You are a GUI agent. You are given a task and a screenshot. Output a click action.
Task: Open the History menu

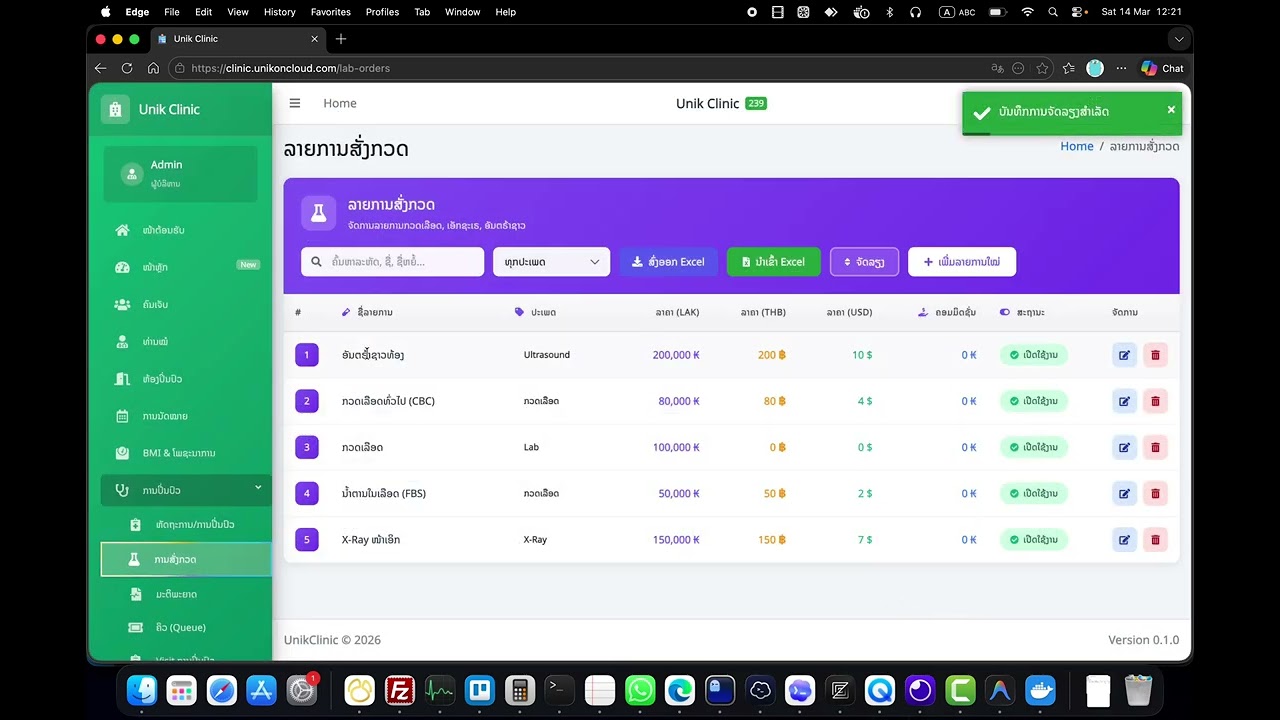279,12
